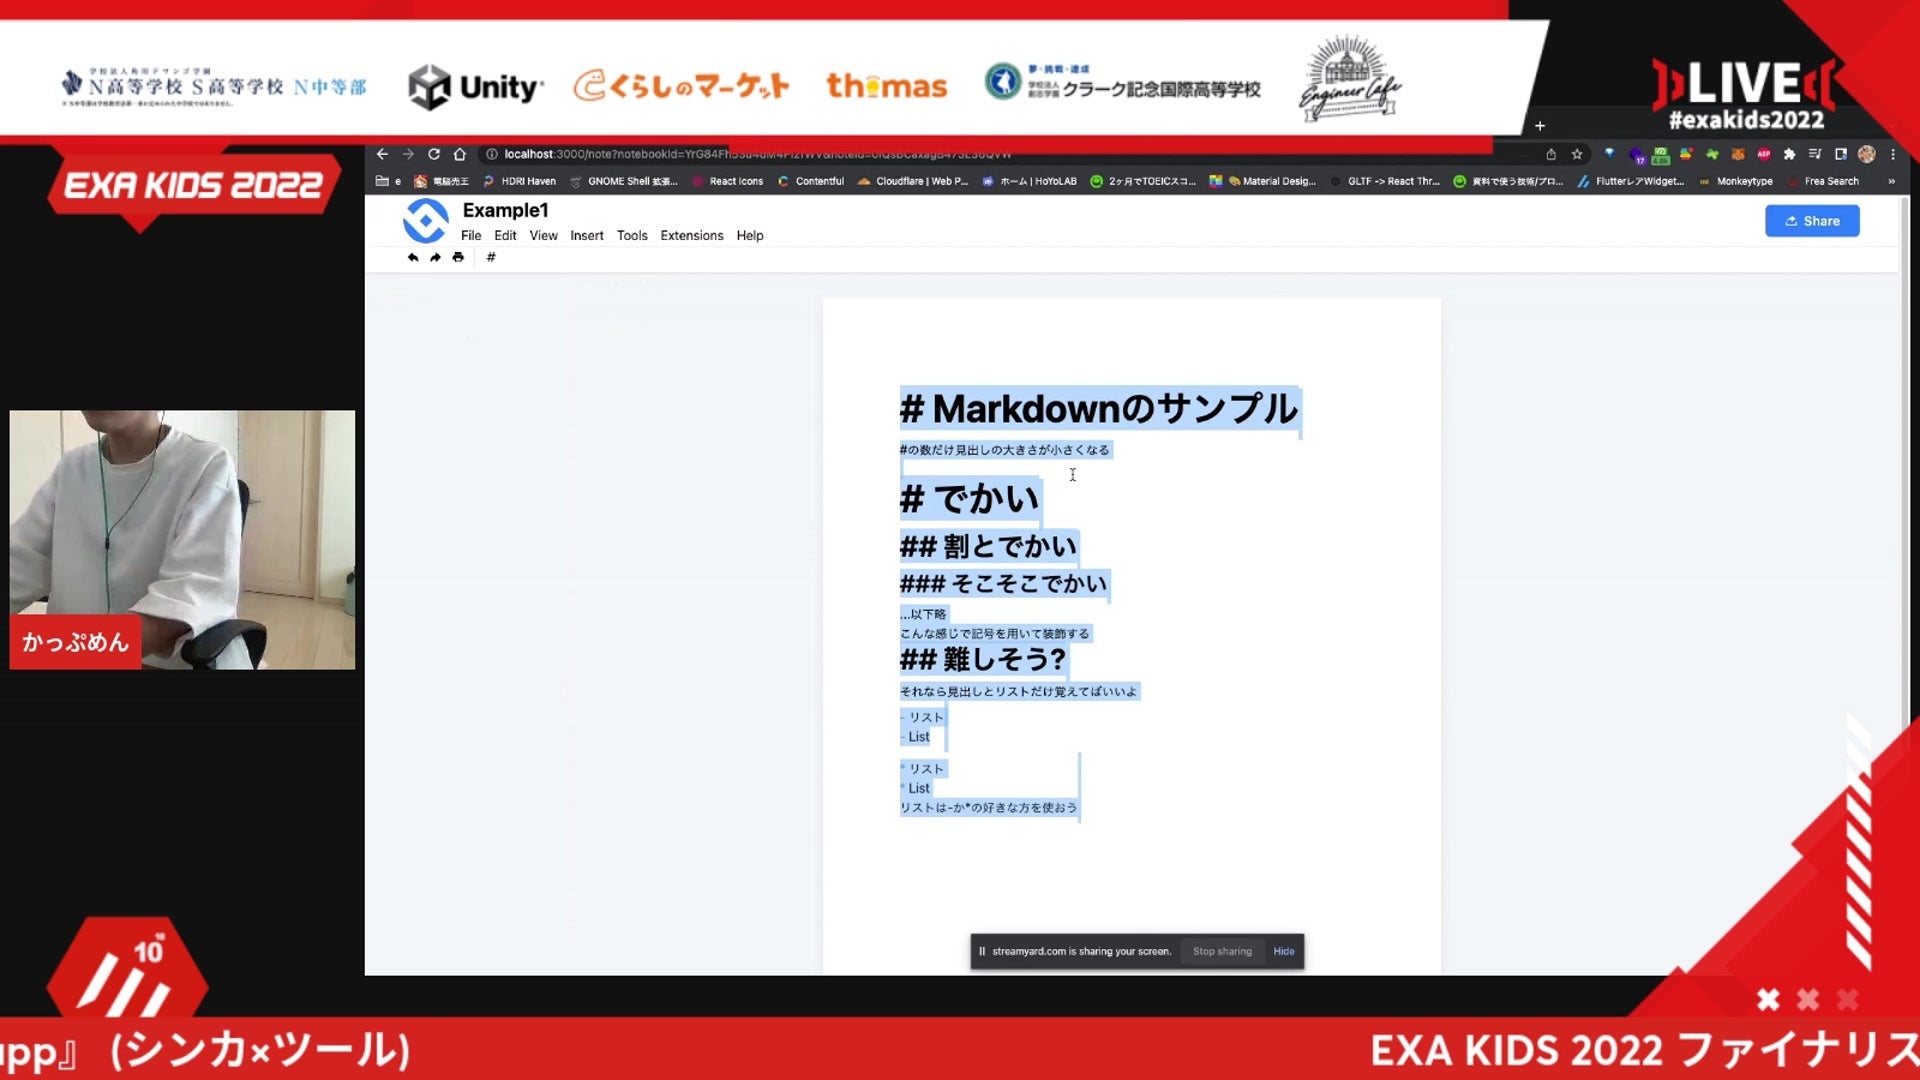Open Chrome three-dot menu
Screen dimensions: 1920x1080
point(1893,154)
